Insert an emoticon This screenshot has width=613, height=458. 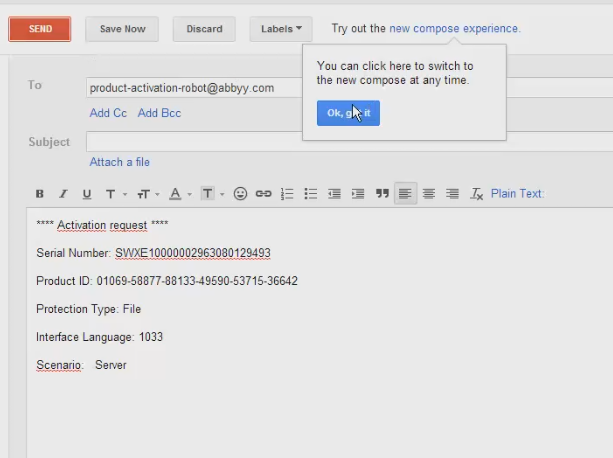coord(240,194)
